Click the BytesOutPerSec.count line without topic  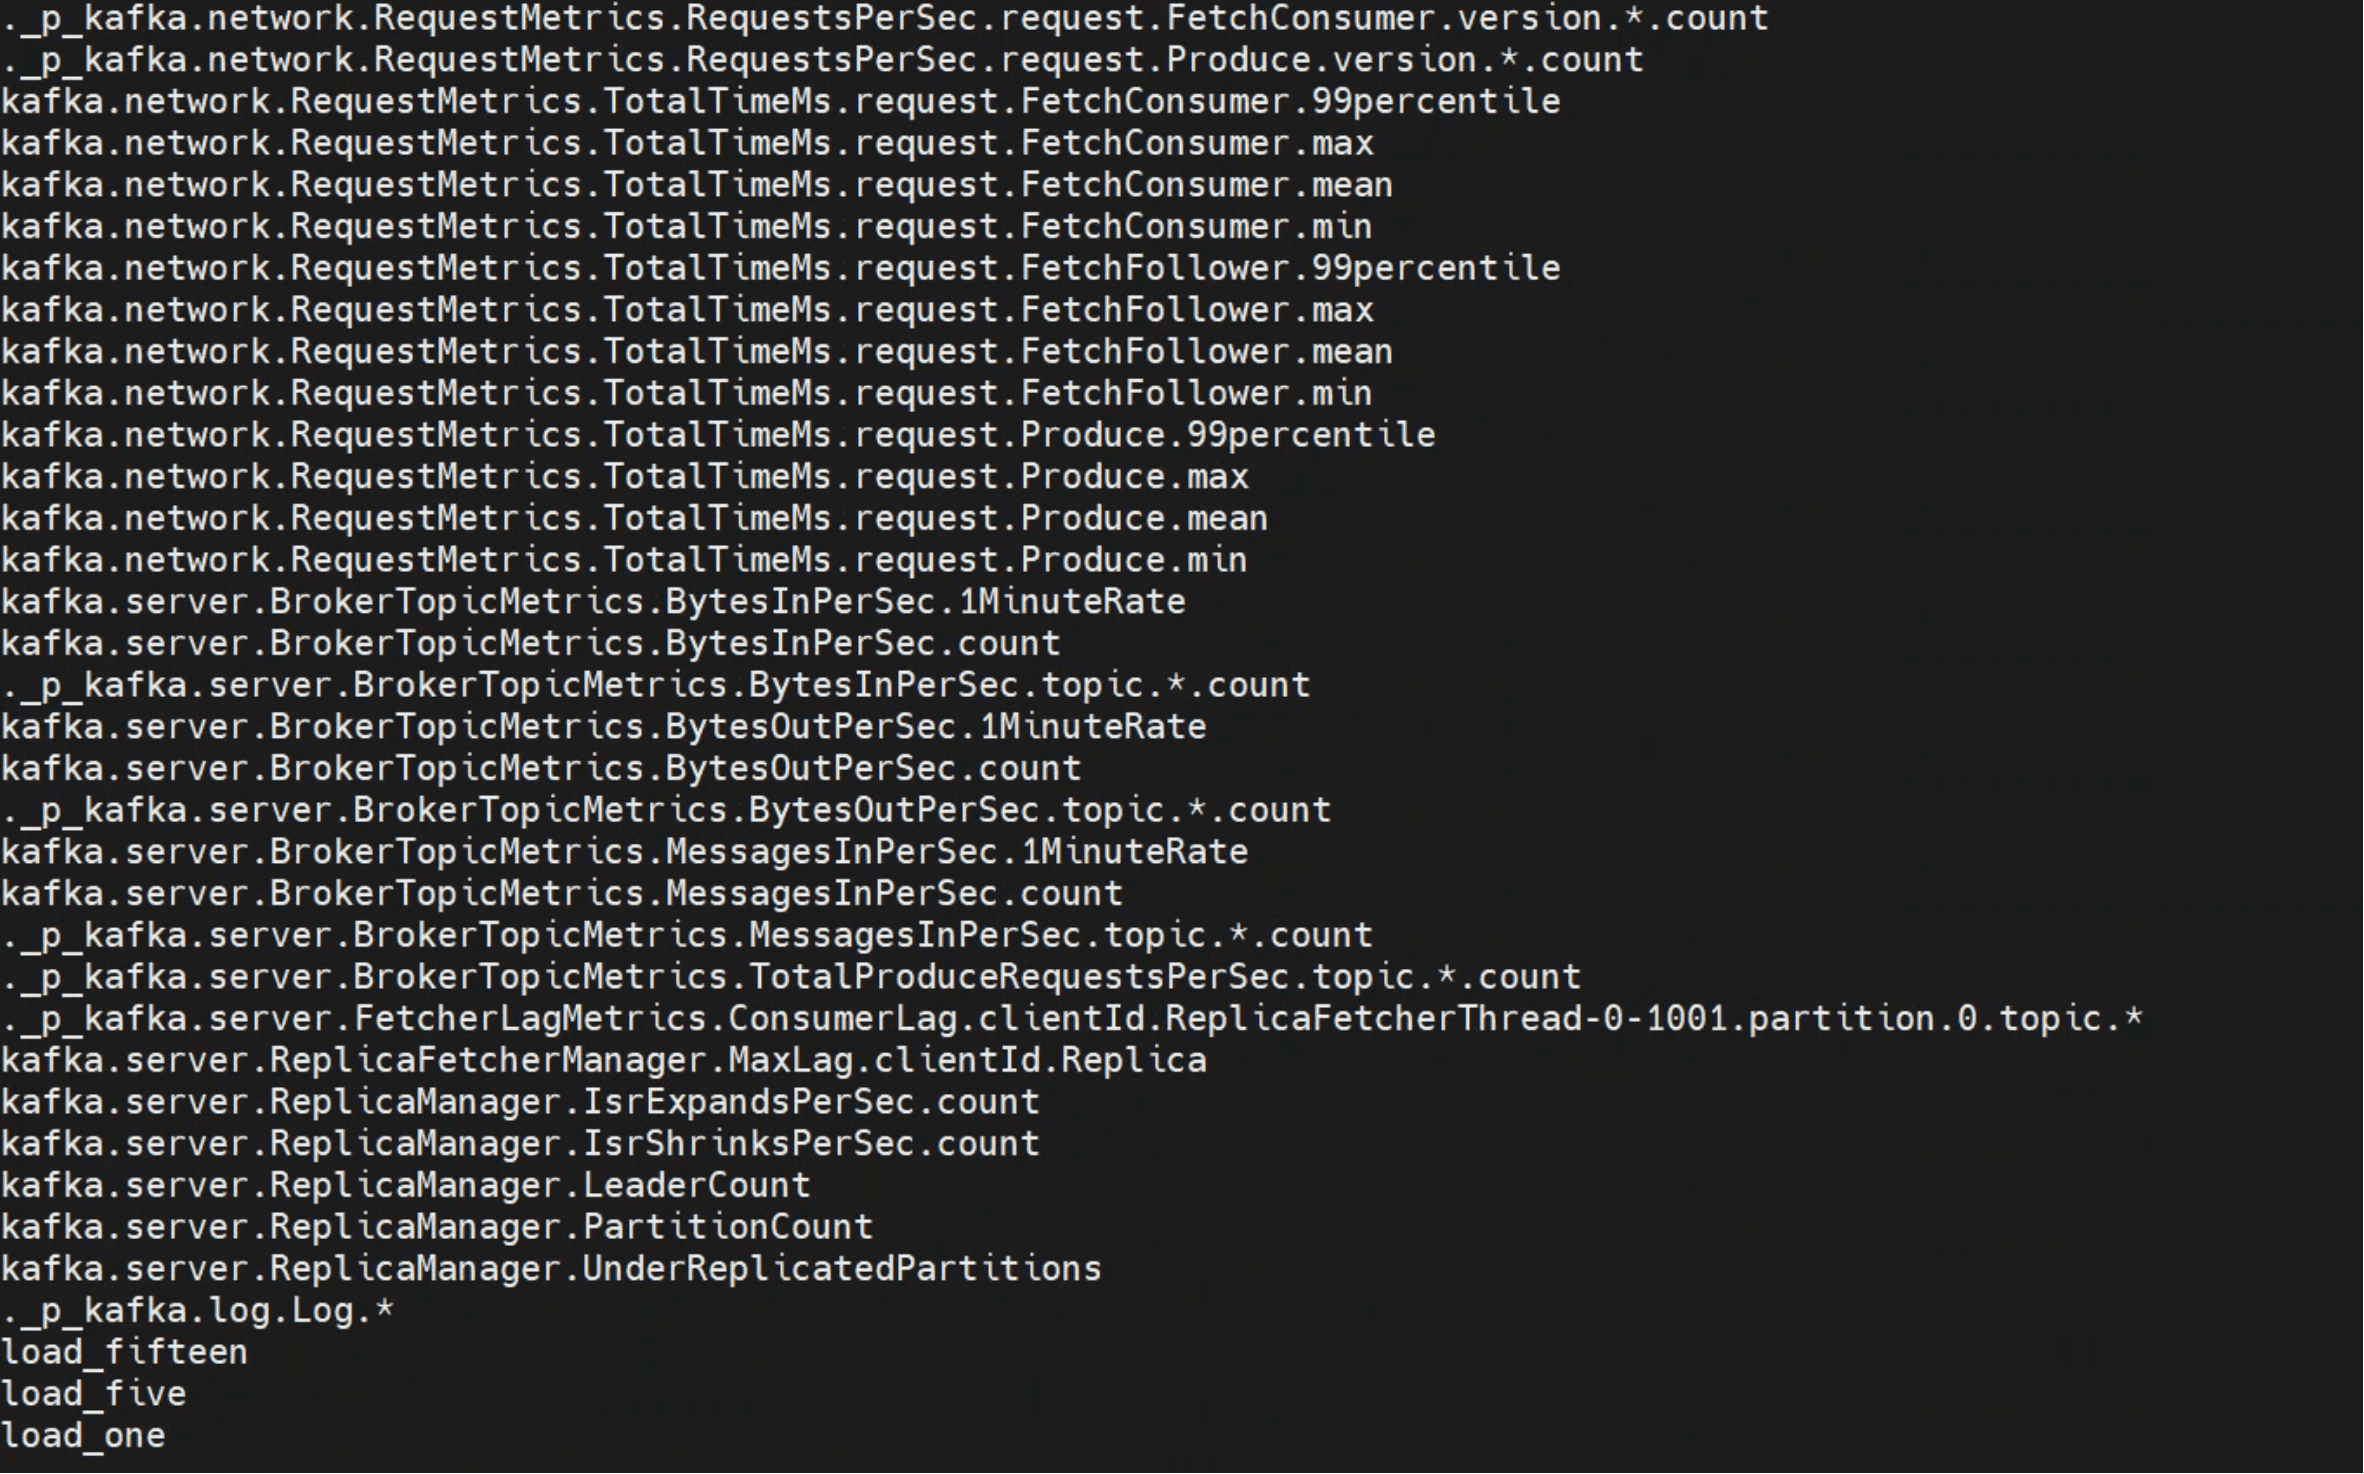pyautogui.click(x=541, y=769)
